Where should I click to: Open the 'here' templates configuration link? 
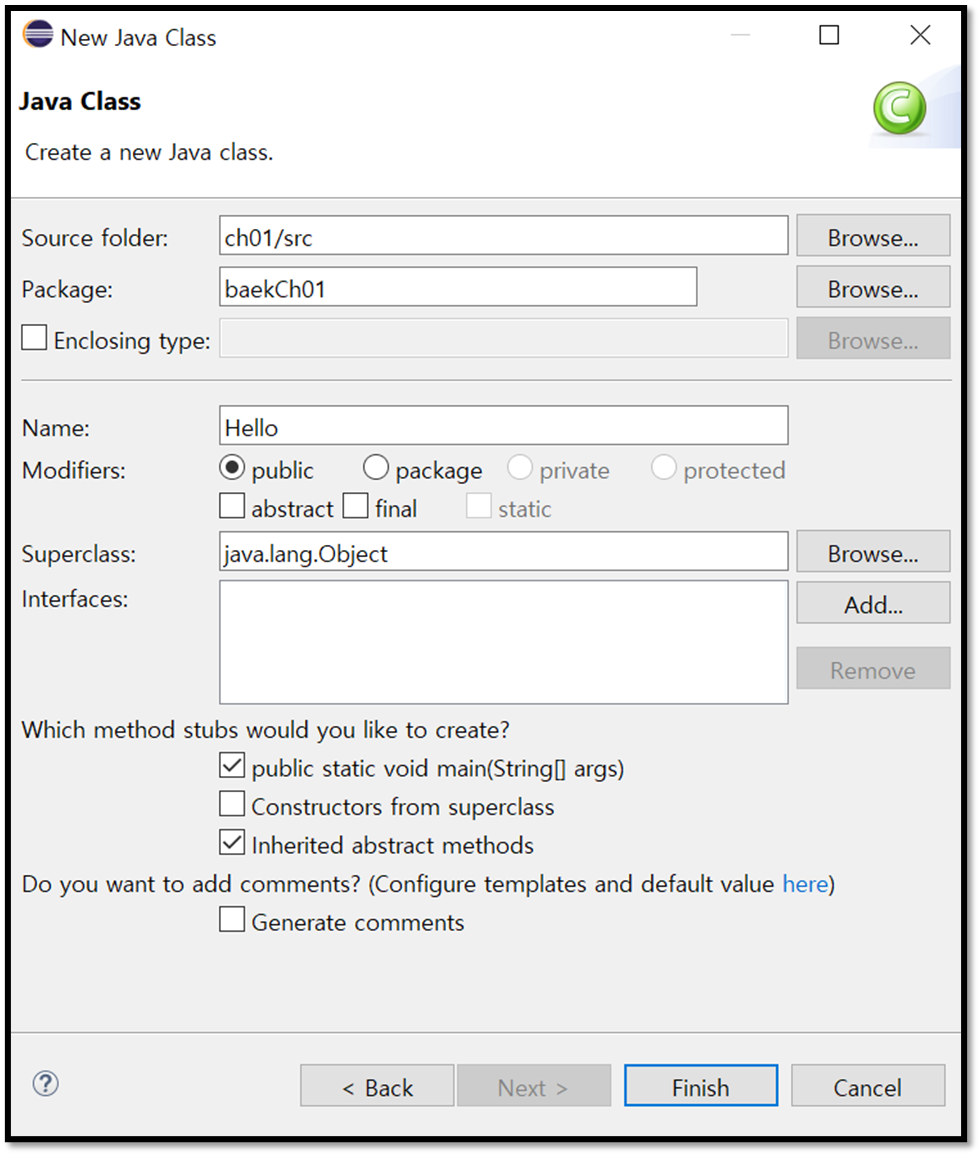pos(805,884)
